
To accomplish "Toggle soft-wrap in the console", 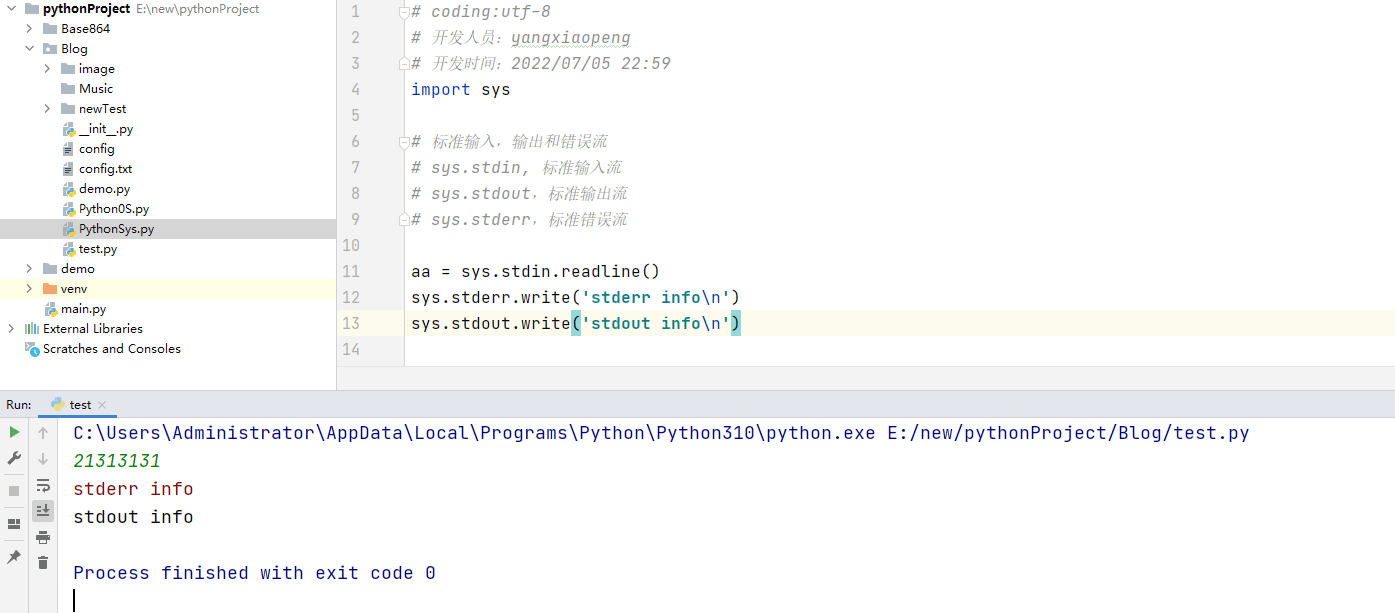I will coord(43,485).
